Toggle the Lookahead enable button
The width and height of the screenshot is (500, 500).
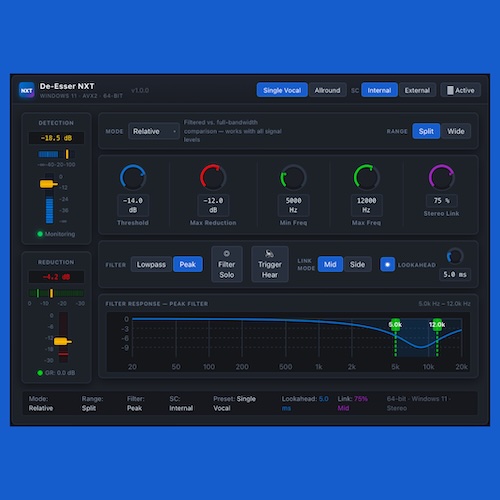coord(387,265)
